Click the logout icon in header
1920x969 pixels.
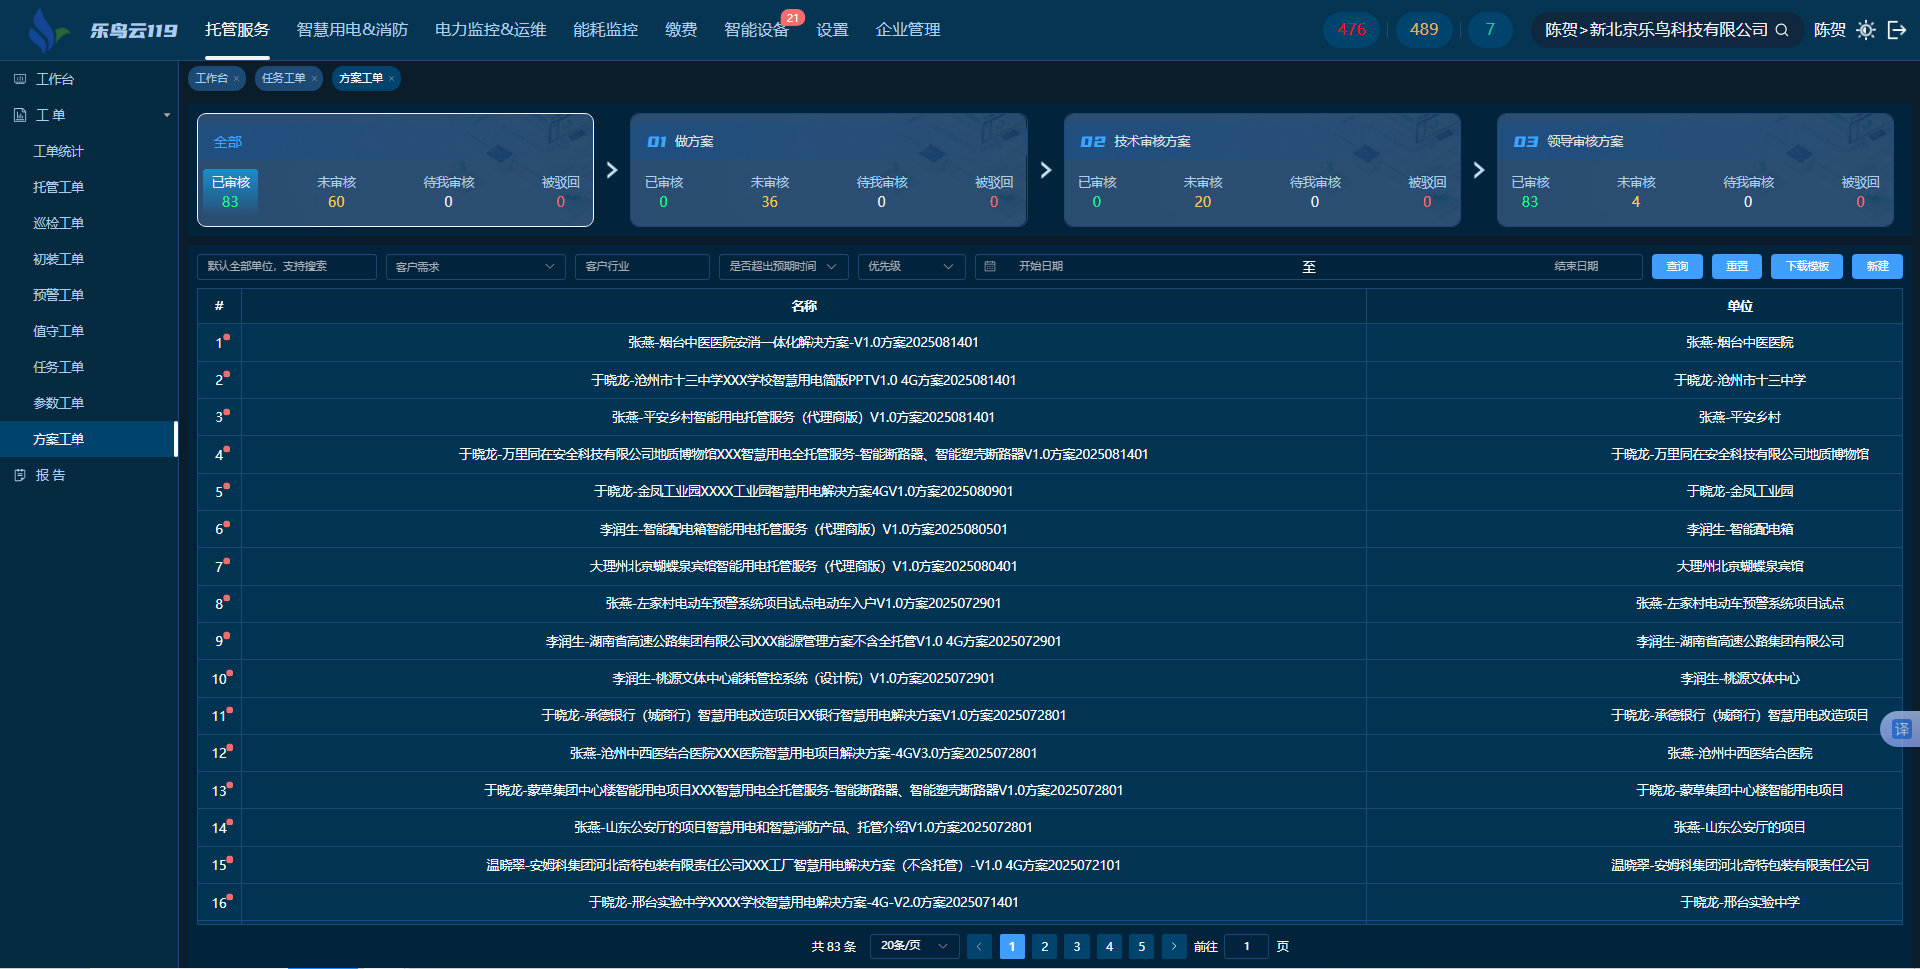1897,30
